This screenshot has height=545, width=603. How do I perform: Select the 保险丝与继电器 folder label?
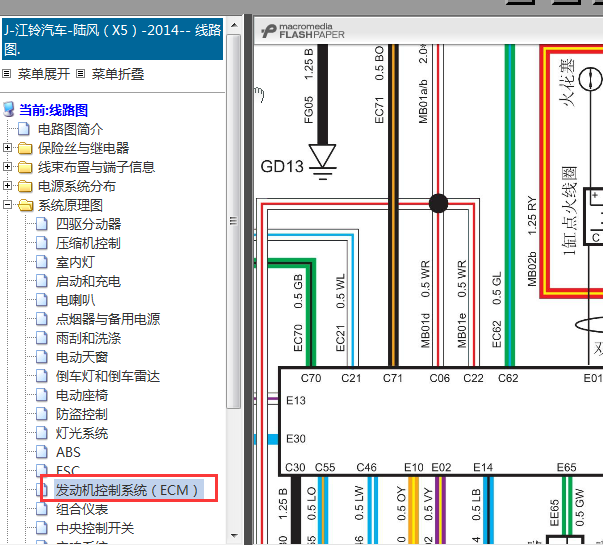(83, 148)
